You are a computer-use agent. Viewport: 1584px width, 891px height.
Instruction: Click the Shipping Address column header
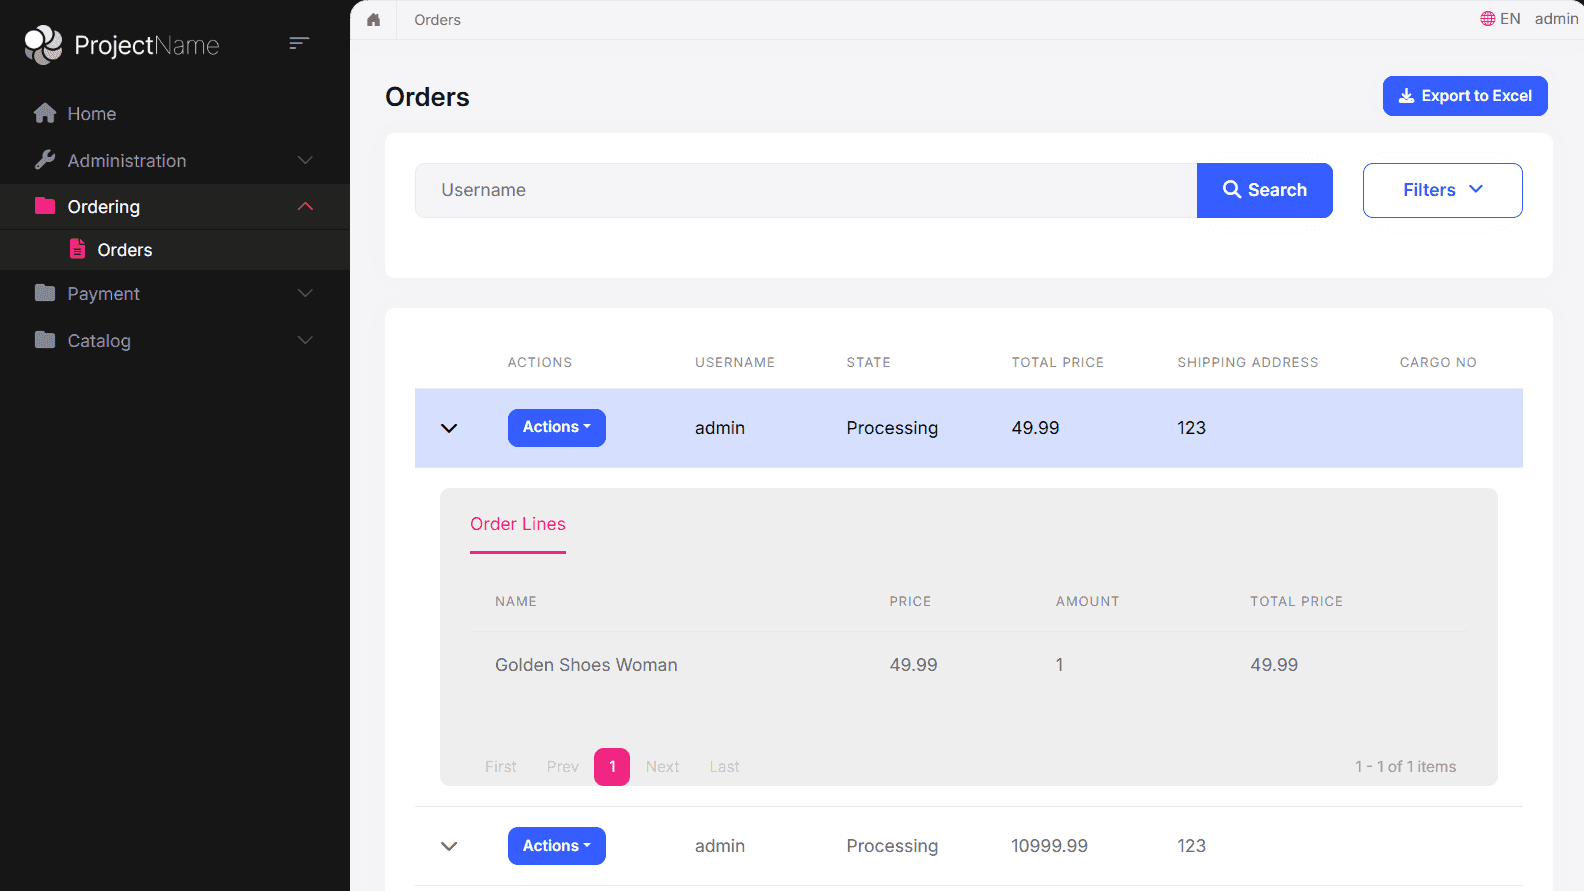pyautogui.click(x=1248, y=362)
